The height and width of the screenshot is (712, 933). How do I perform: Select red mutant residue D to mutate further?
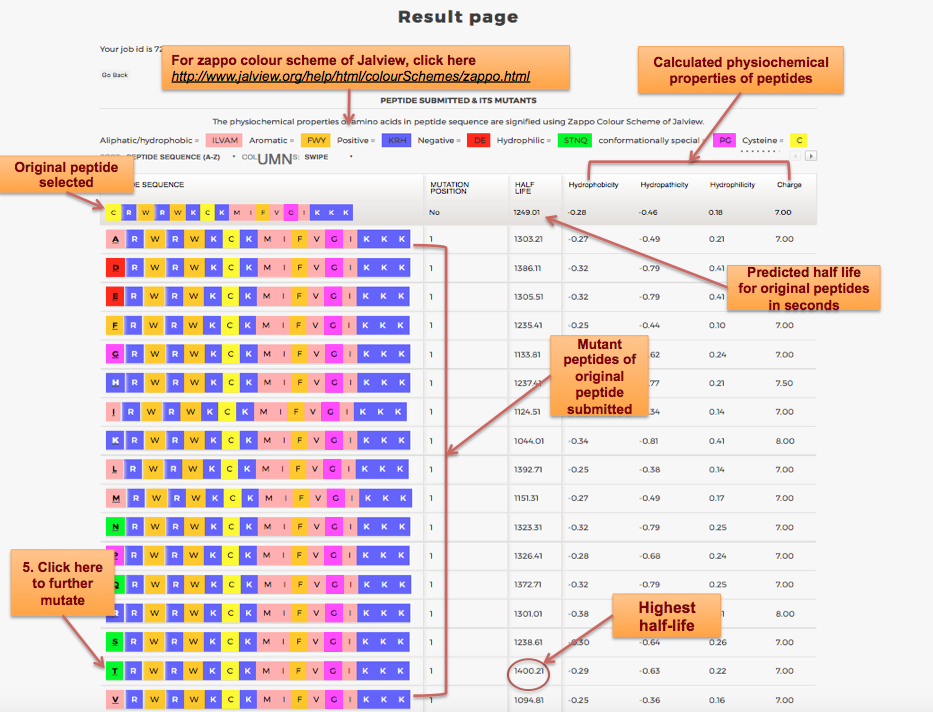pyautogui.click(x=116, y=268)
